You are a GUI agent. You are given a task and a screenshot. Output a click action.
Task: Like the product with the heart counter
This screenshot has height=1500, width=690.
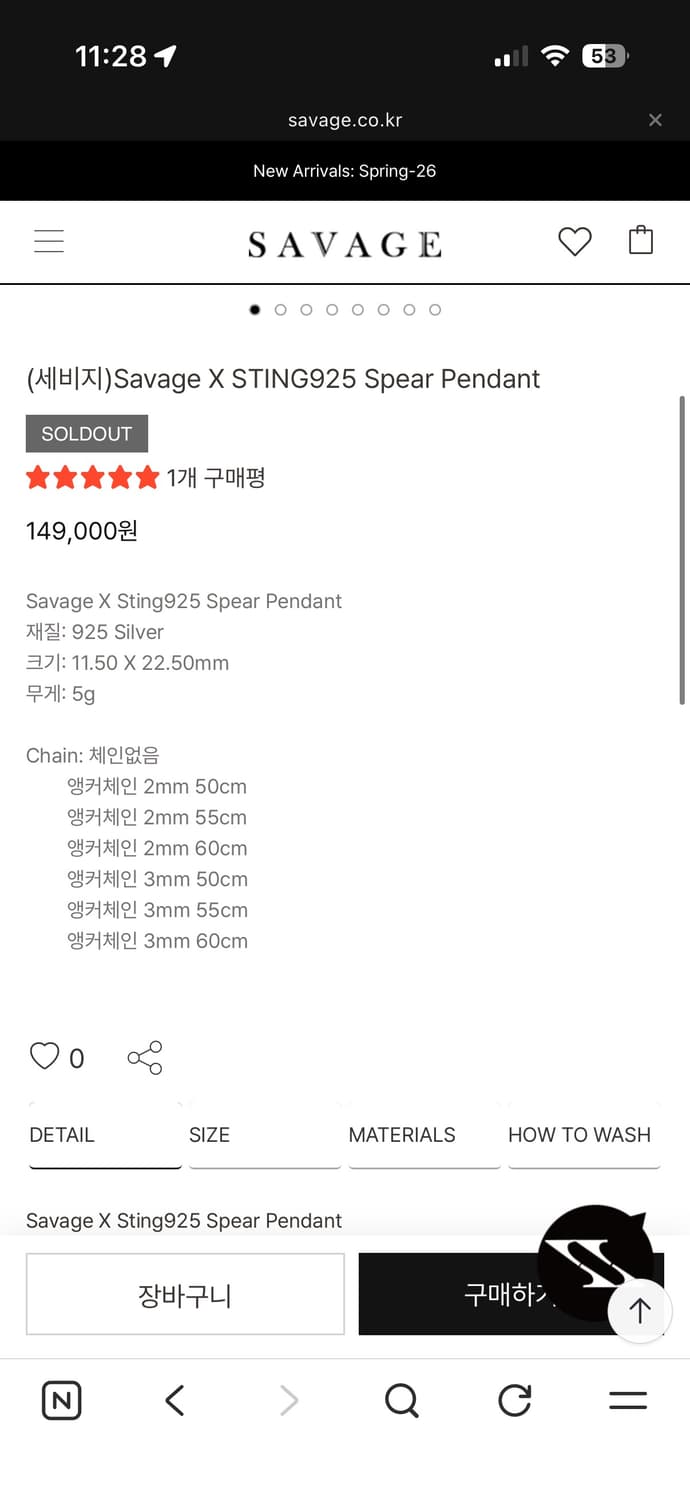point(45,1056)
